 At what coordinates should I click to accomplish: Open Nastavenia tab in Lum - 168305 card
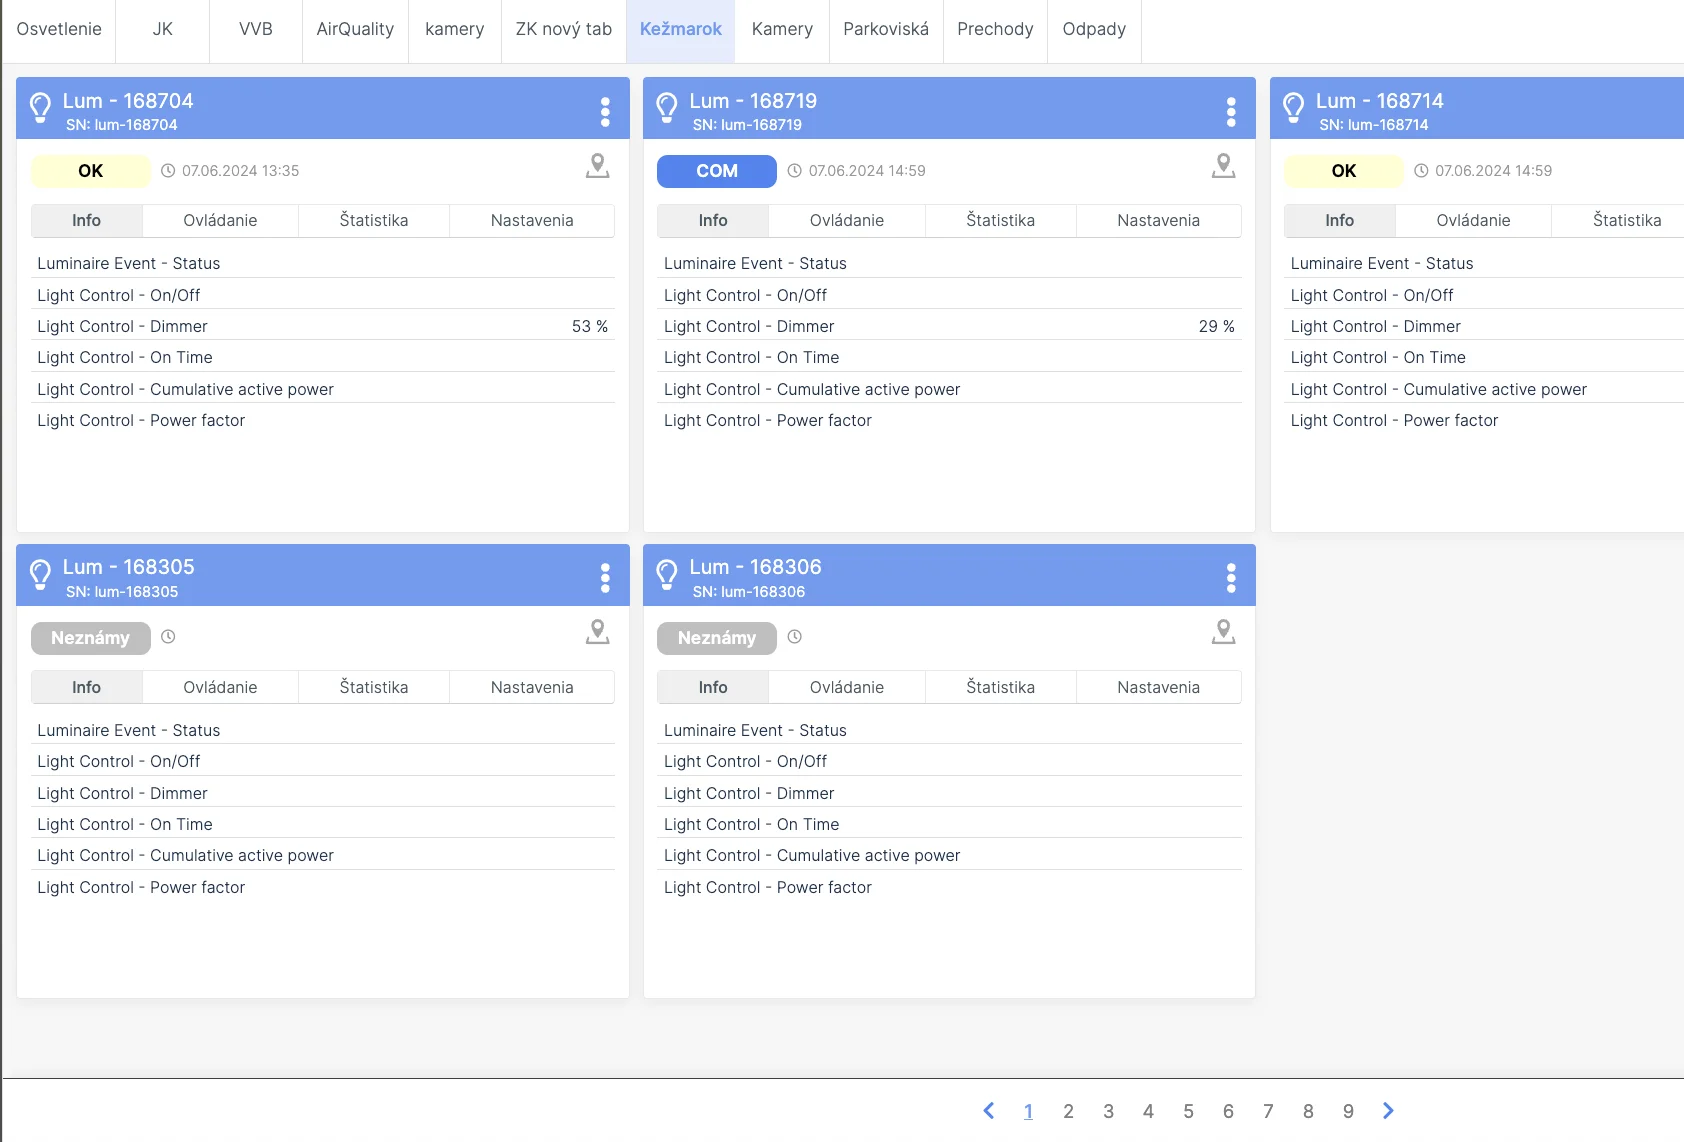[531, 688]
